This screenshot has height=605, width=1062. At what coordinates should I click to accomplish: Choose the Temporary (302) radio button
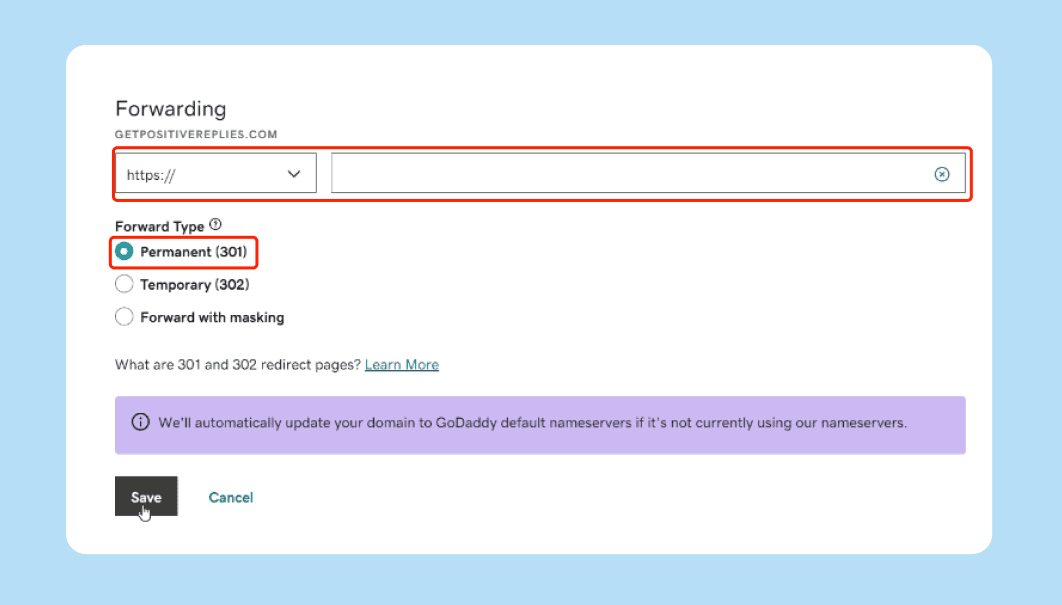(124, 285)
